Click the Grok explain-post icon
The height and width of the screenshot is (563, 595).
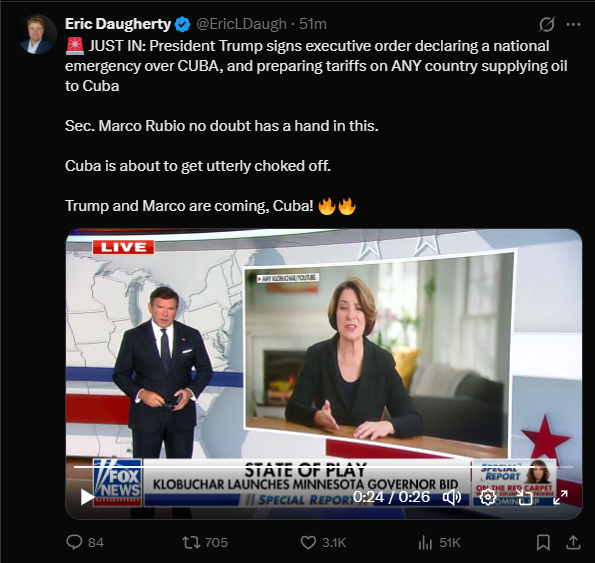tap(547, 24)
